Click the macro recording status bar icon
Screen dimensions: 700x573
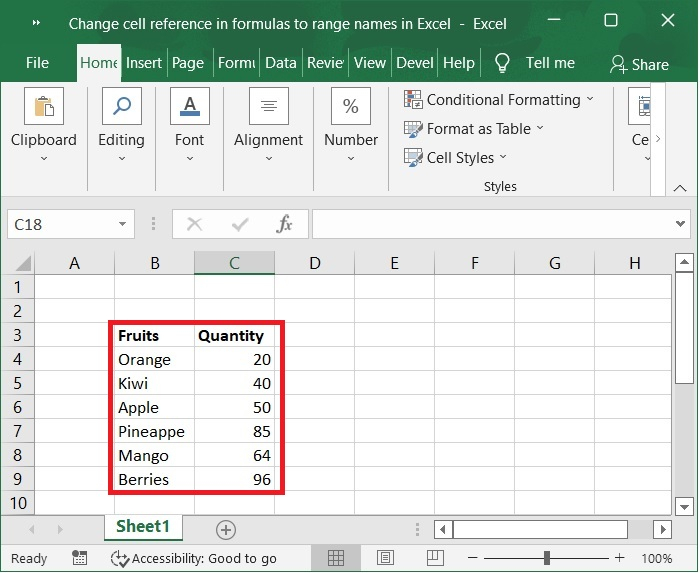[x=80, y=558]
